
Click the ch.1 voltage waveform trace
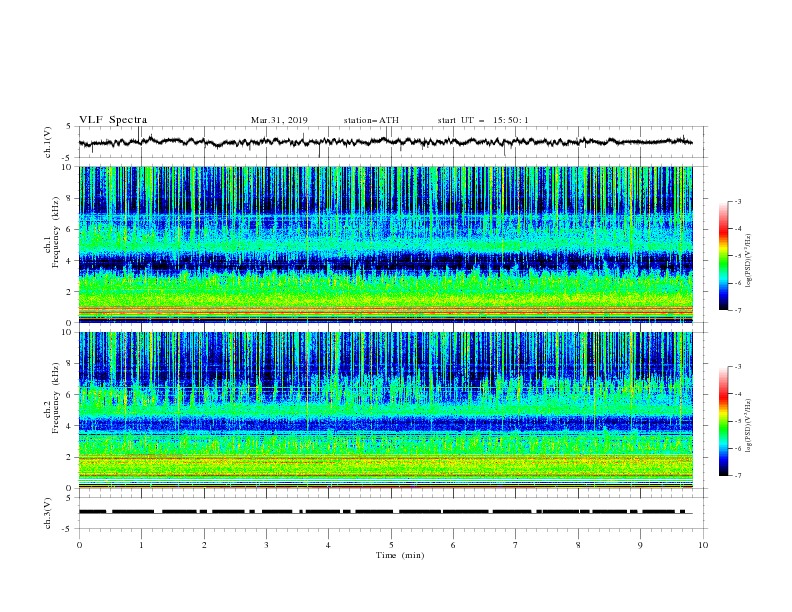tap(386, 142)
